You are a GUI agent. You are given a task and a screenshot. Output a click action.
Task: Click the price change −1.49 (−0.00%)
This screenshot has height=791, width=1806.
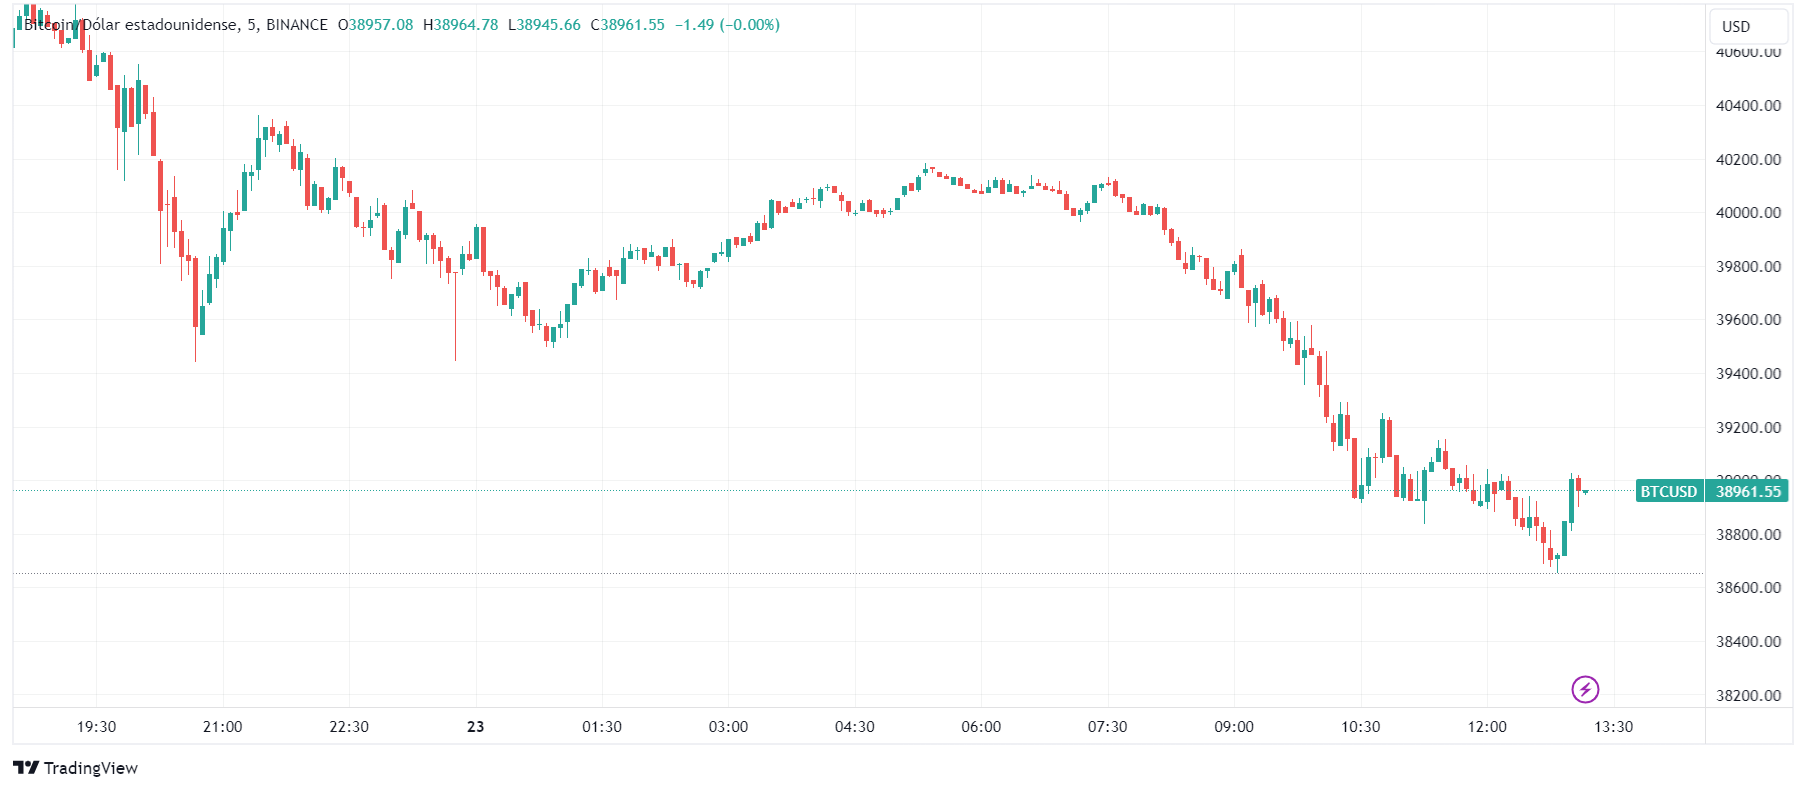coord(727,25)
